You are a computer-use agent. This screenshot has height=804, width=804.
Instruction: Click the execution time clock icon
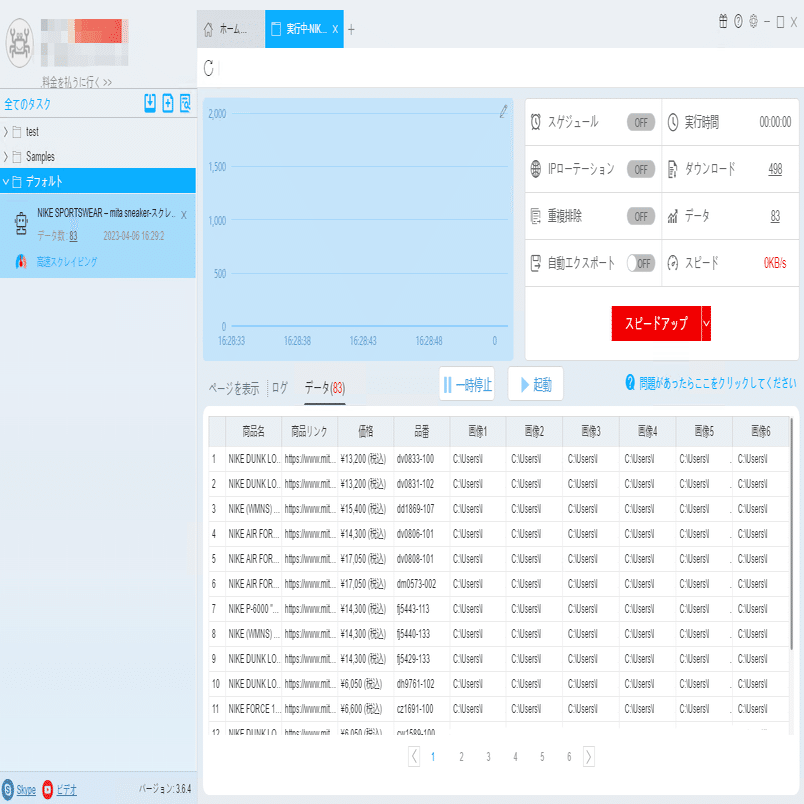tap(673, 122)
